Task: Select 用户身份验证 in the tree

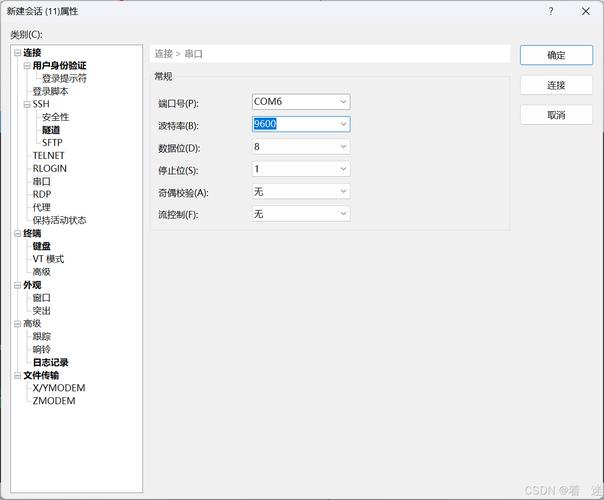Action: (59, 65)
